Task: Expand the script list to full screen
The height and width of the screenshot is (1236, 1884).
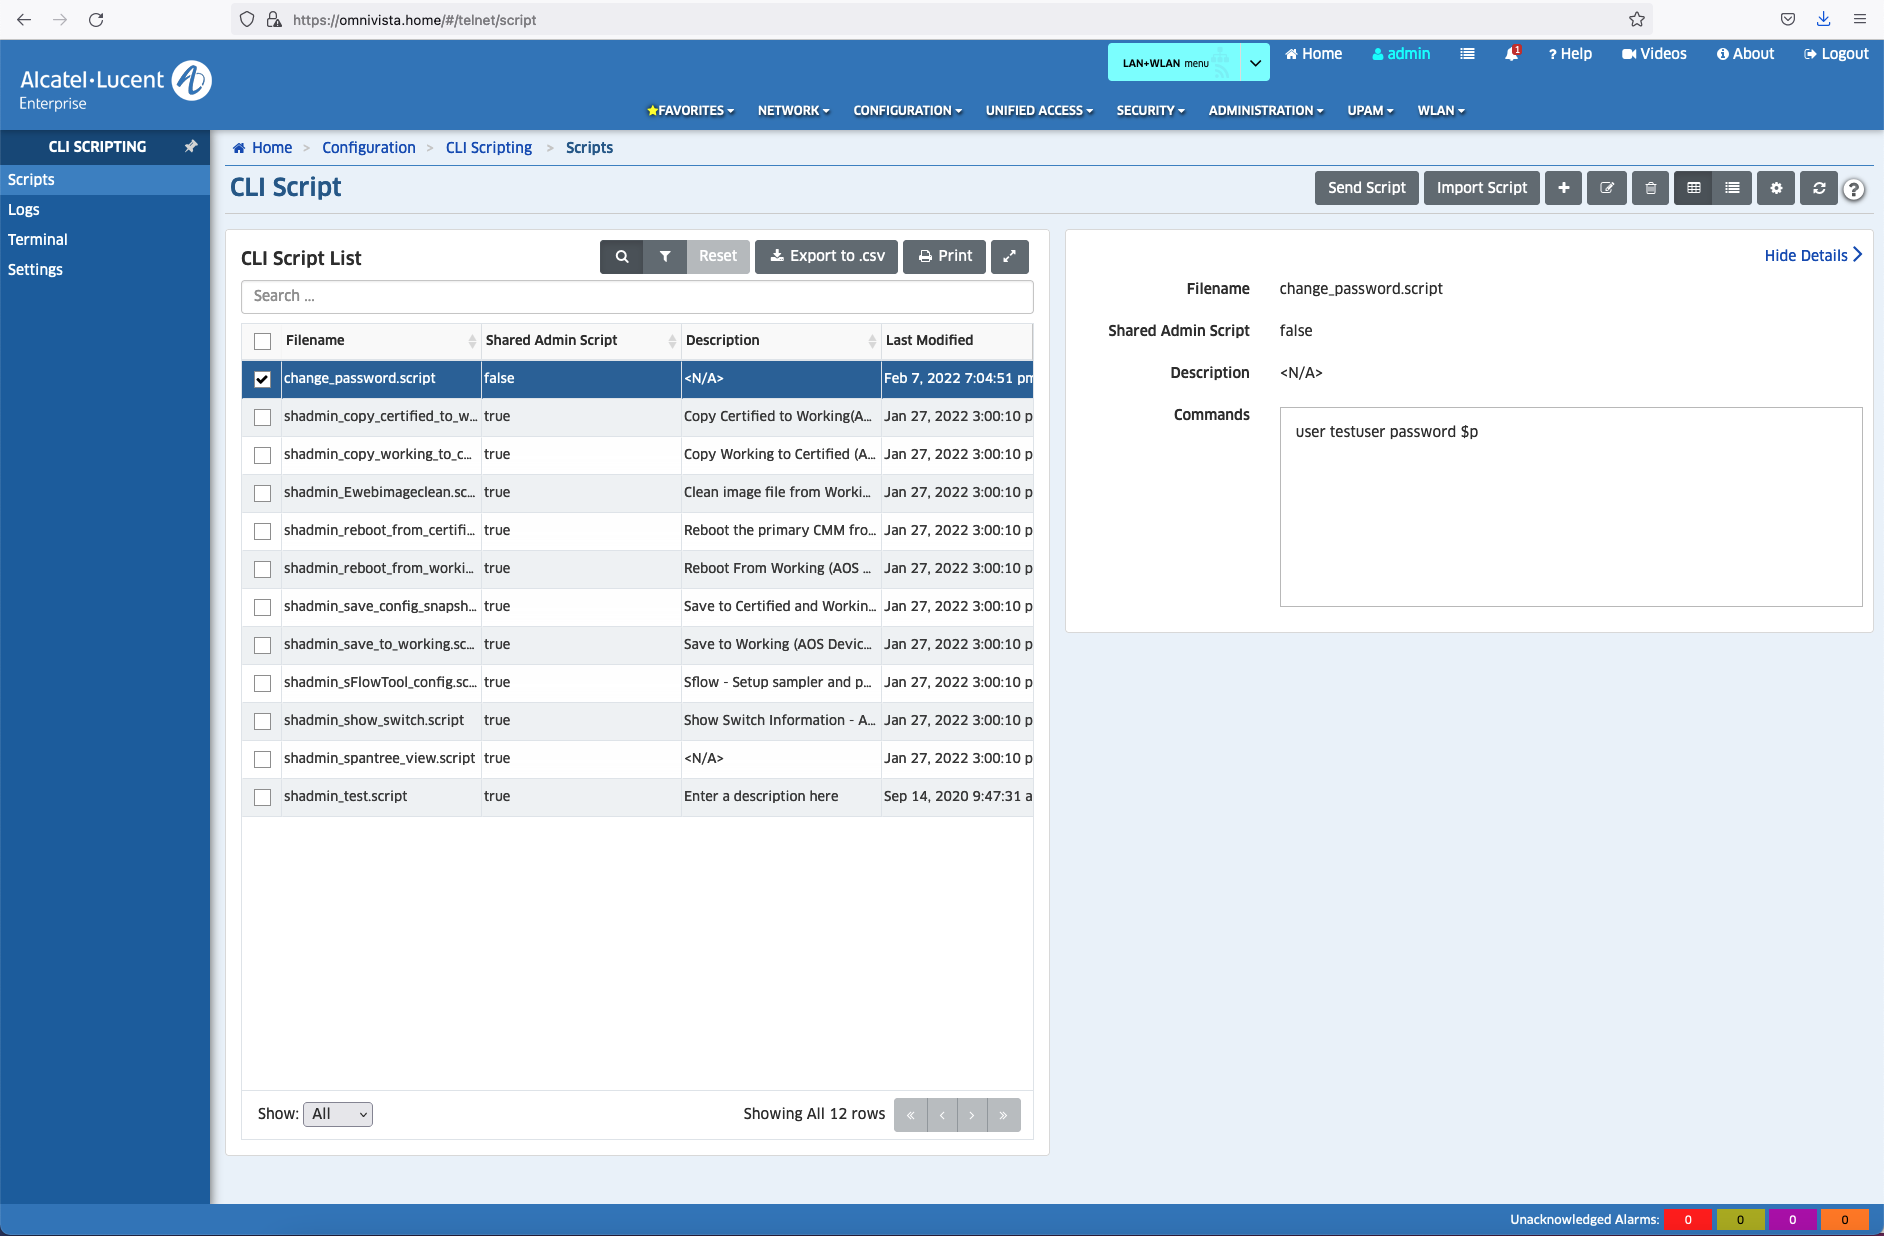Action: 1009,256
